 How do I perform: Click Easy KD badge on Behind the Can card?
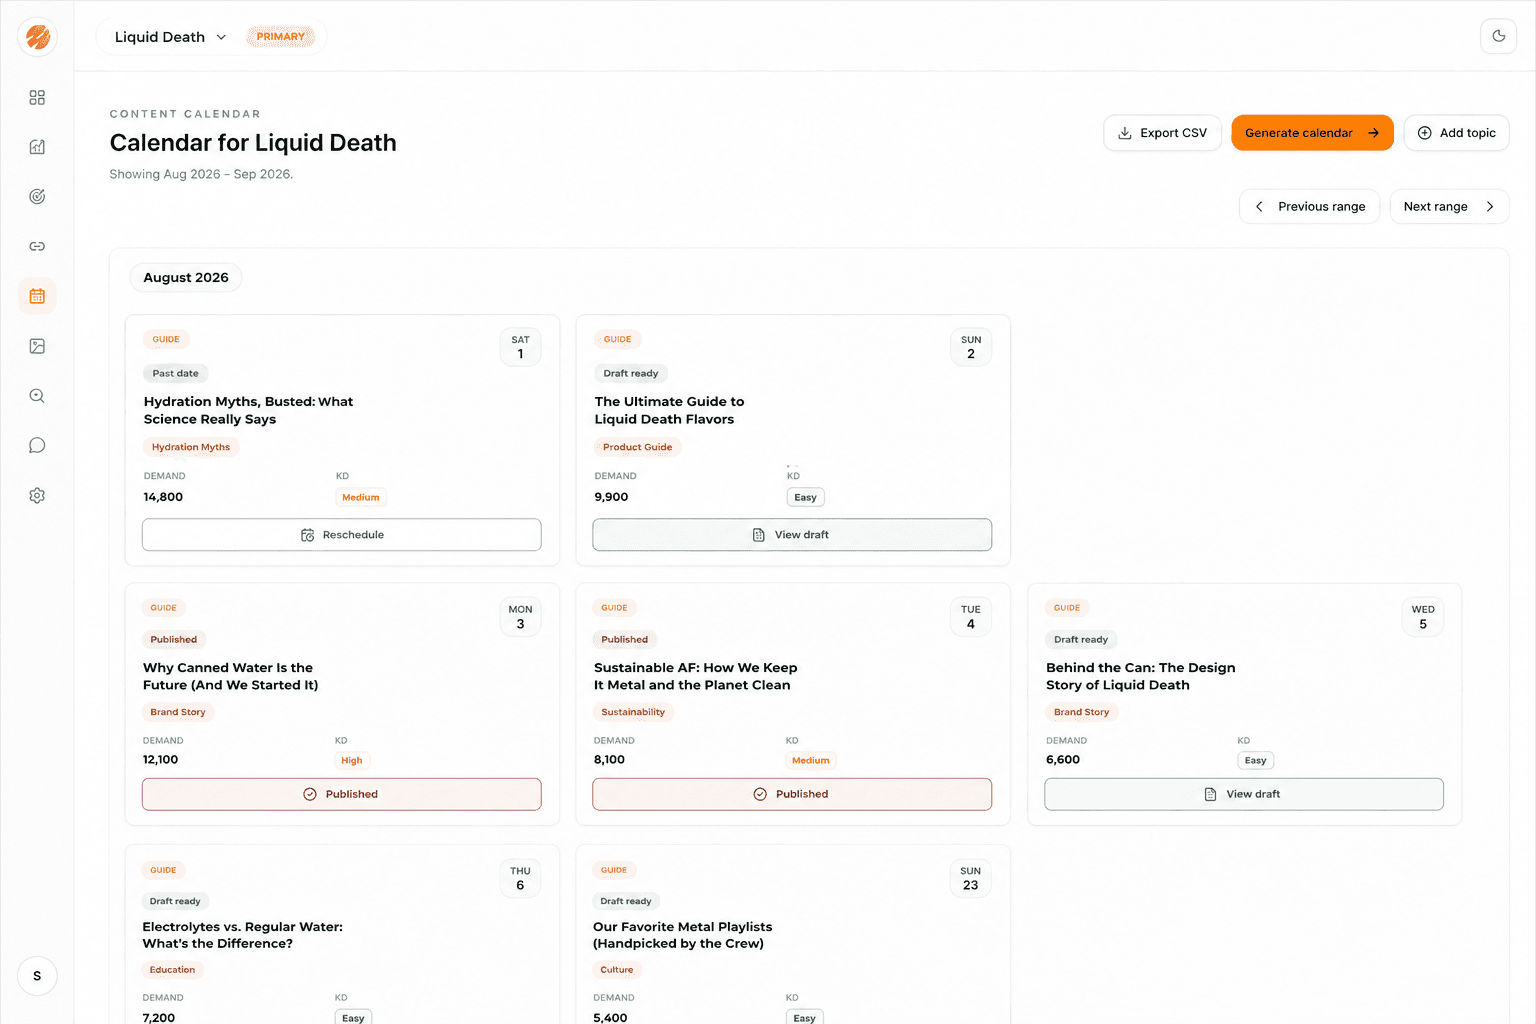pos(1255,760)
